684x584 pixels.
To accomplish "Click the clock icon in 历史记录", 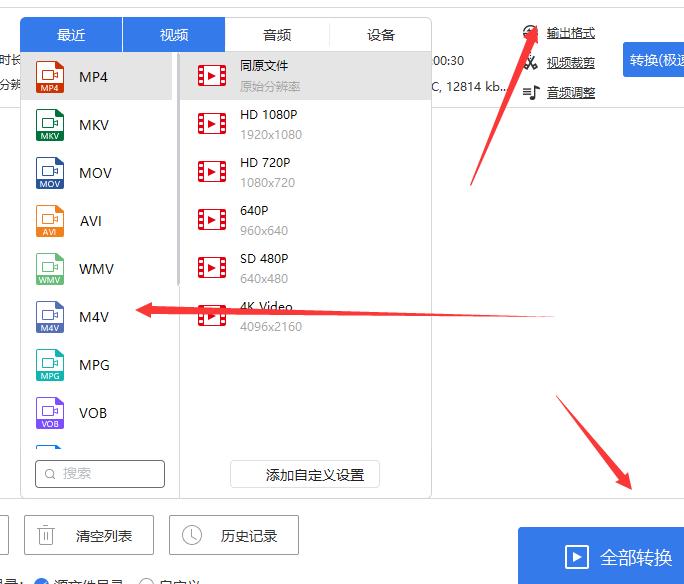I will (x=192, y=535).
